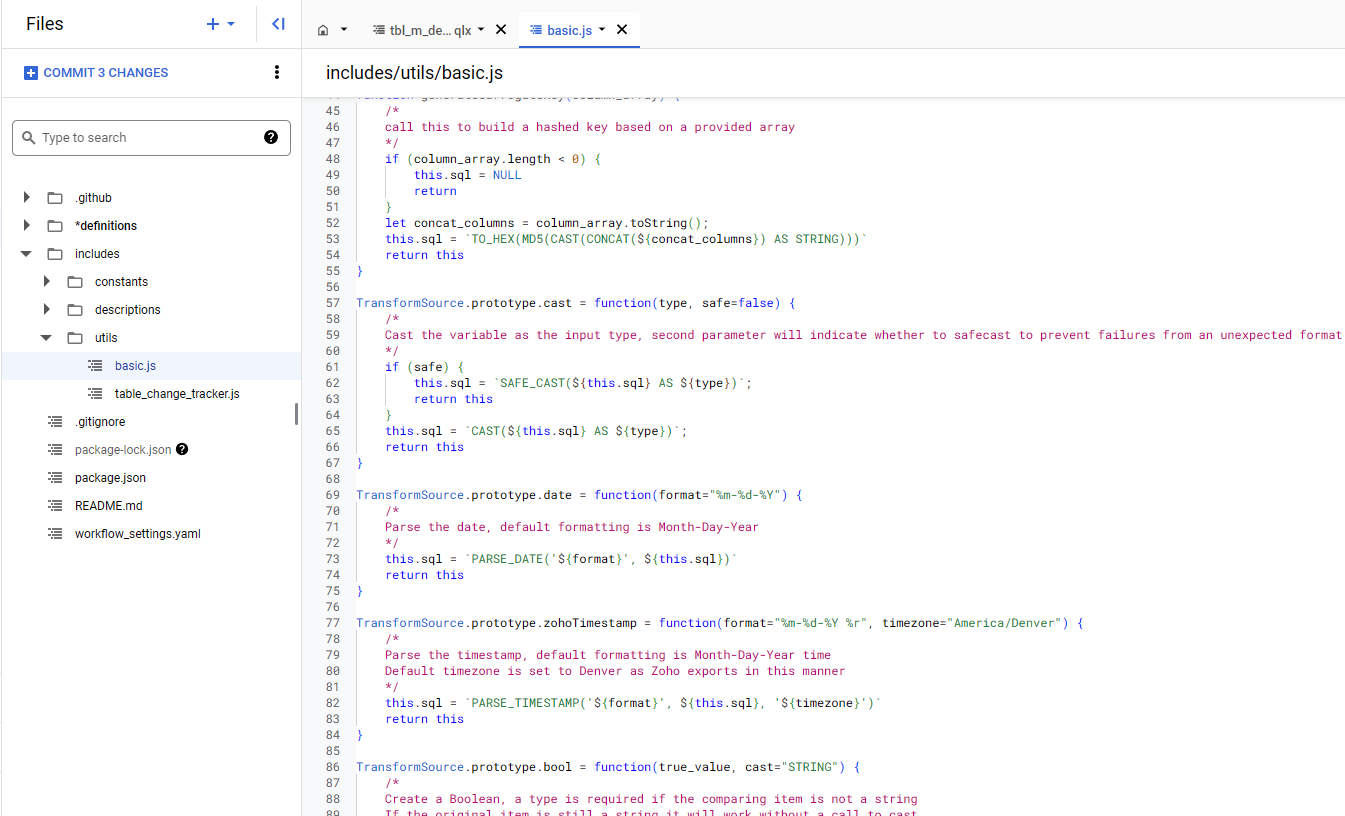
Task: Expand the *definitions folder arrow
Action: [x=27, y=226]
